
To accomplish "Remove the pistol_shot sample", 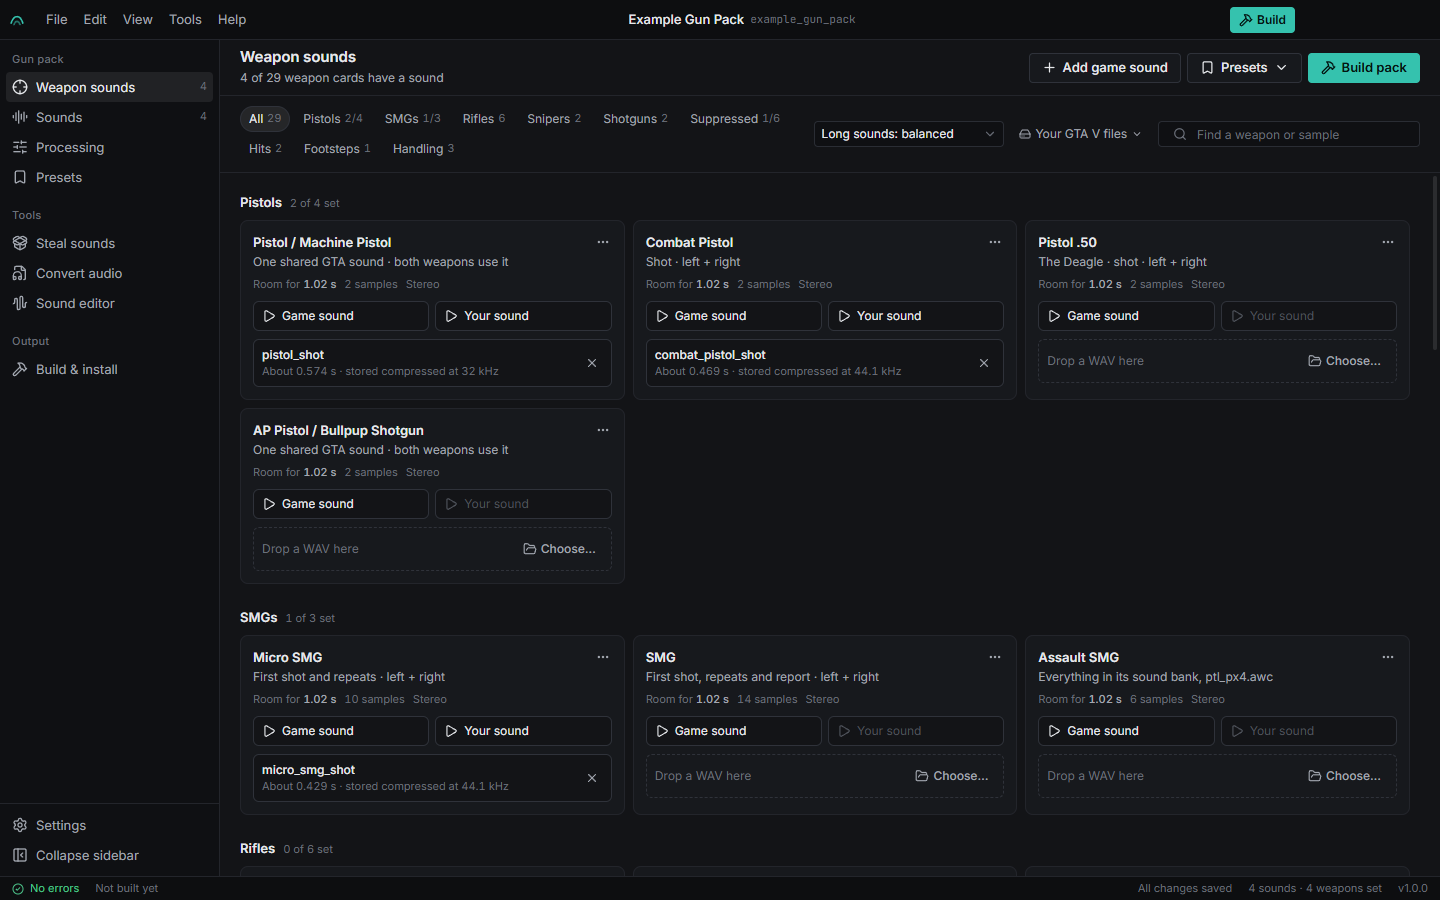I will click(x=592, y=363).
